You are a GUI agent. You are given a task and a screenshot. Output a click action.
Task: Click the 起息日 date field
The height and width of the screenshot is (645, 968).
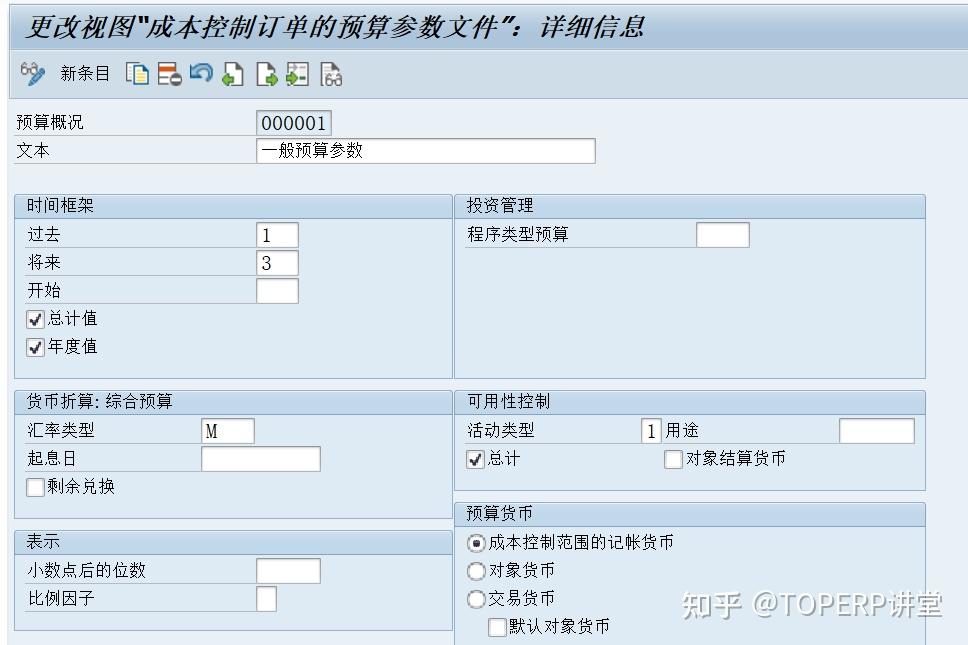(261, 459)
